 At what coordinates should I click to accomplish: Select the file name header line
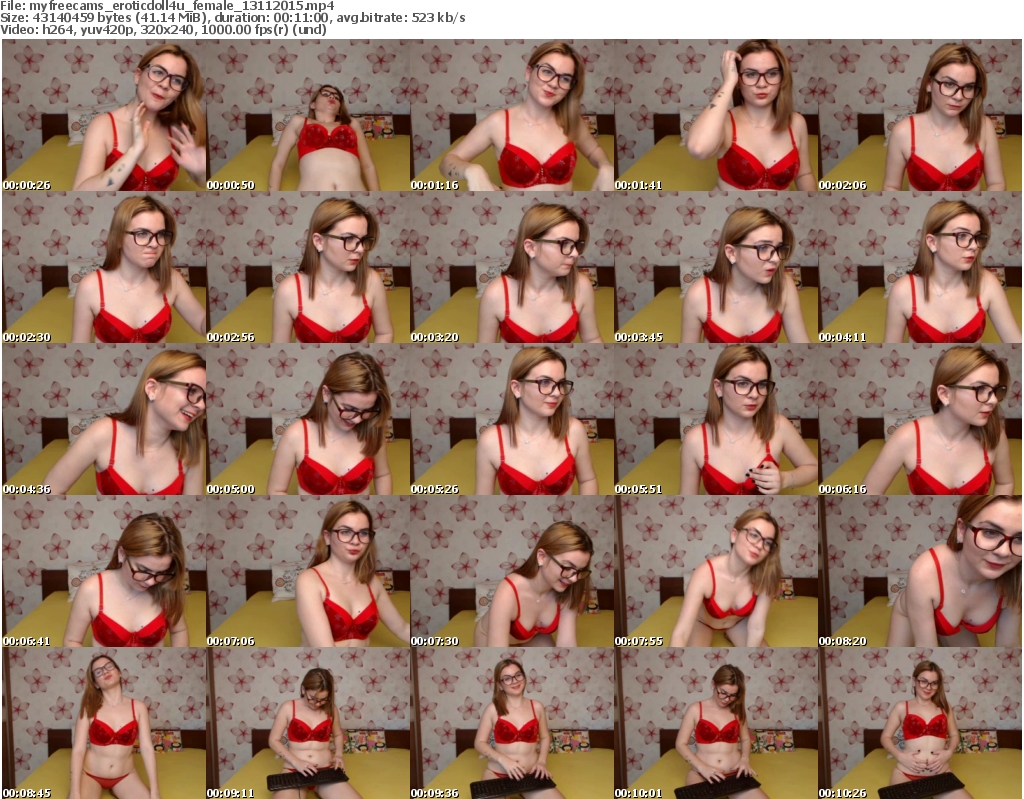[x=167, y=6]
